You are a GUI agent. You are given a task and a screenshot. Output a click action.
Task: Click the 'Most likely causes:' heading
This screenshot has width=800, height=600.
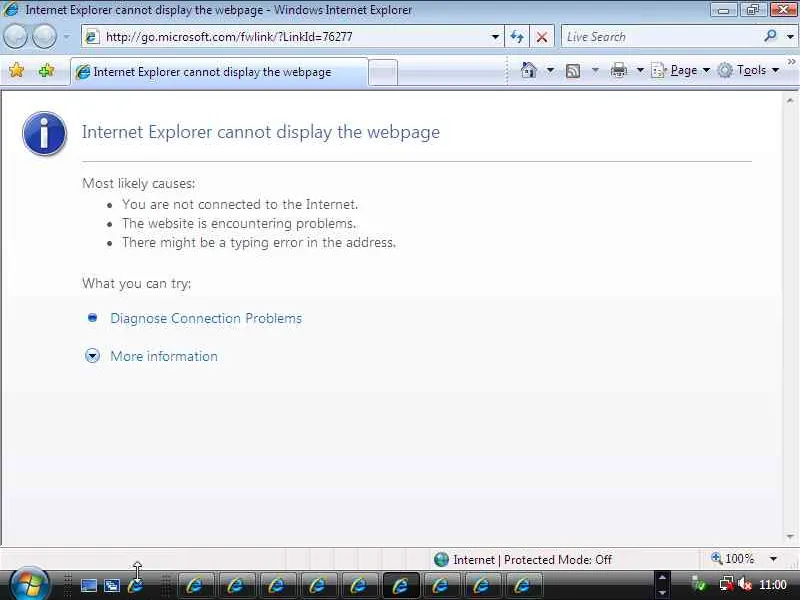tap(139, 183)
